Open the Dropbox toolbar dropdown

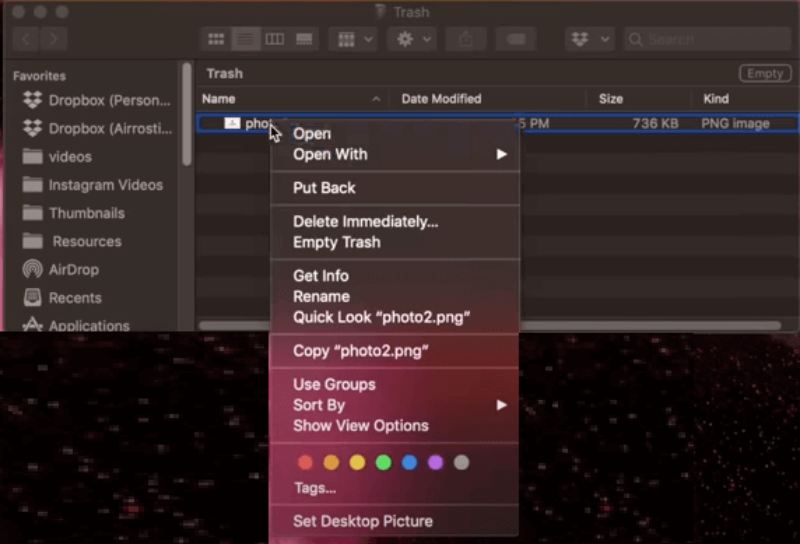click(589, 39)
